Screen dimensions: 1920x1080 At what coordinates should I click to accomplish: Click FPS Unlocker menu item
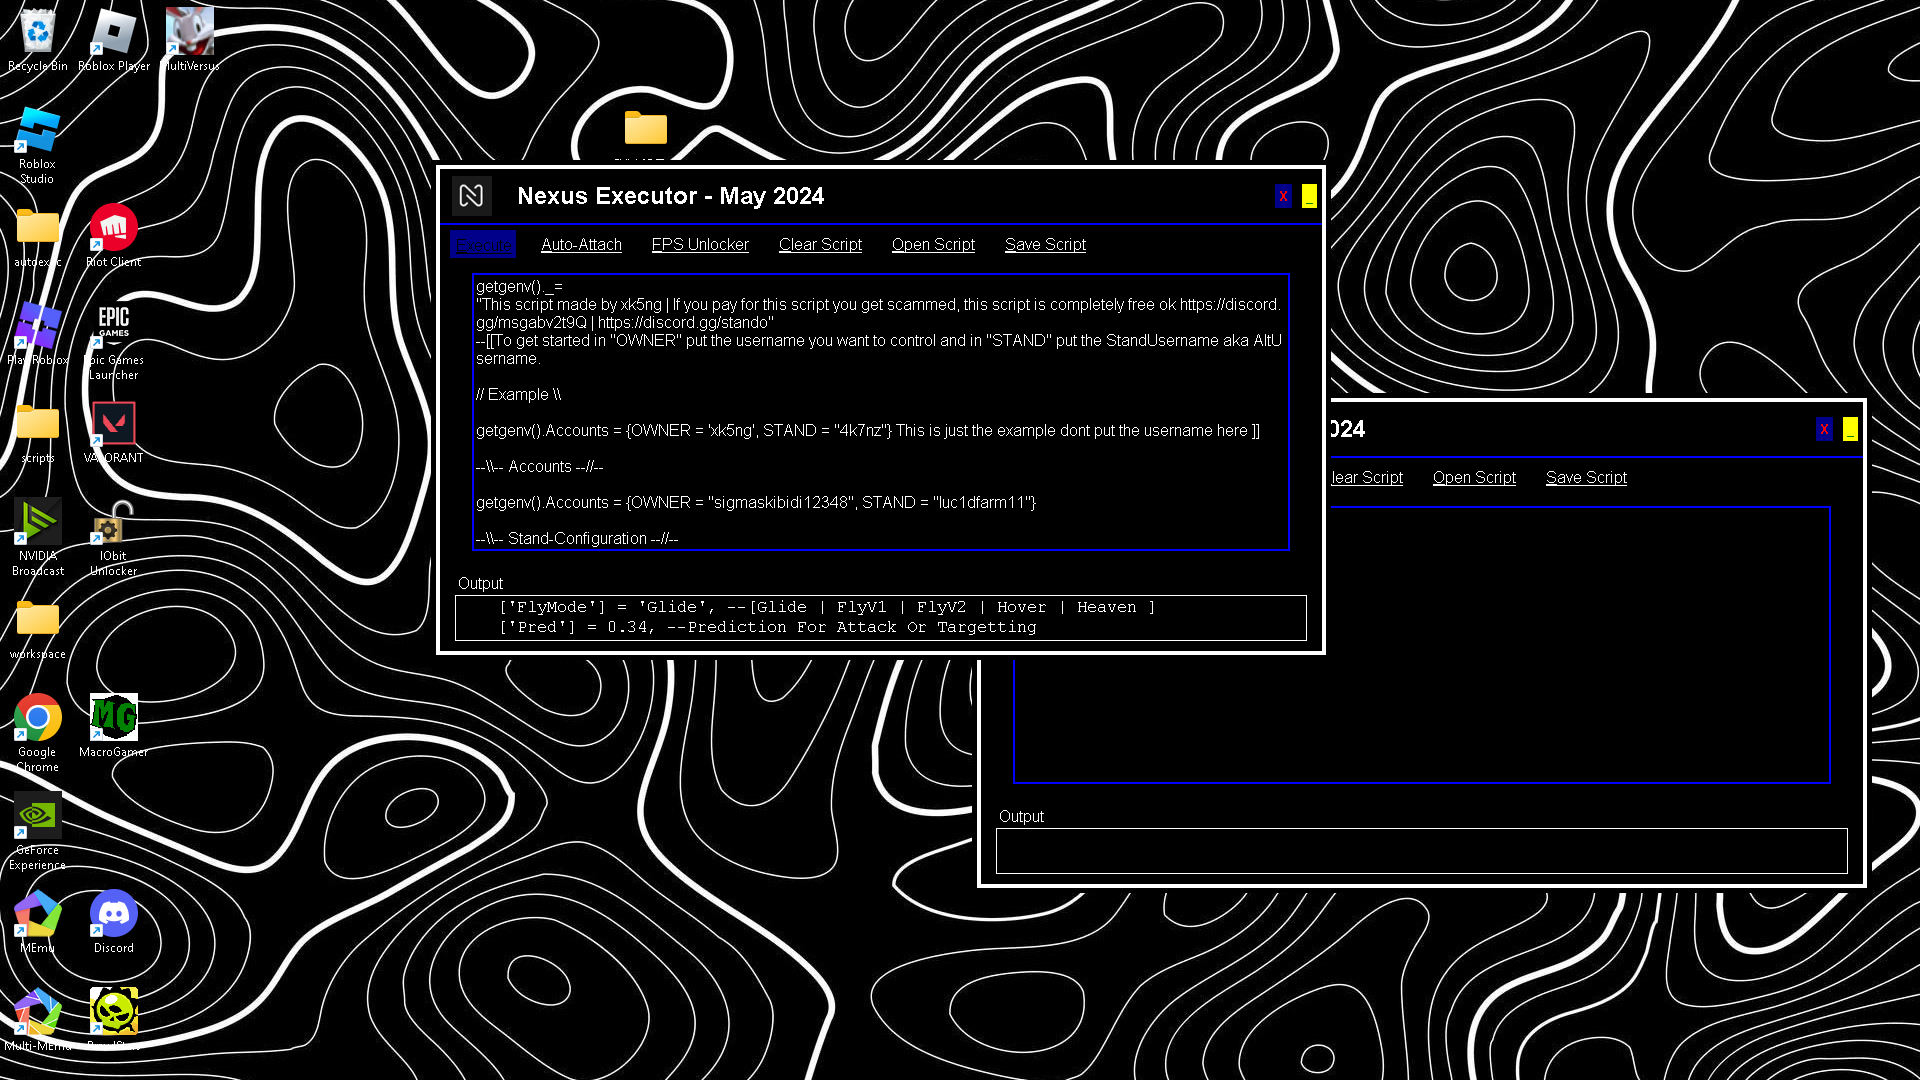click(700, 245)
